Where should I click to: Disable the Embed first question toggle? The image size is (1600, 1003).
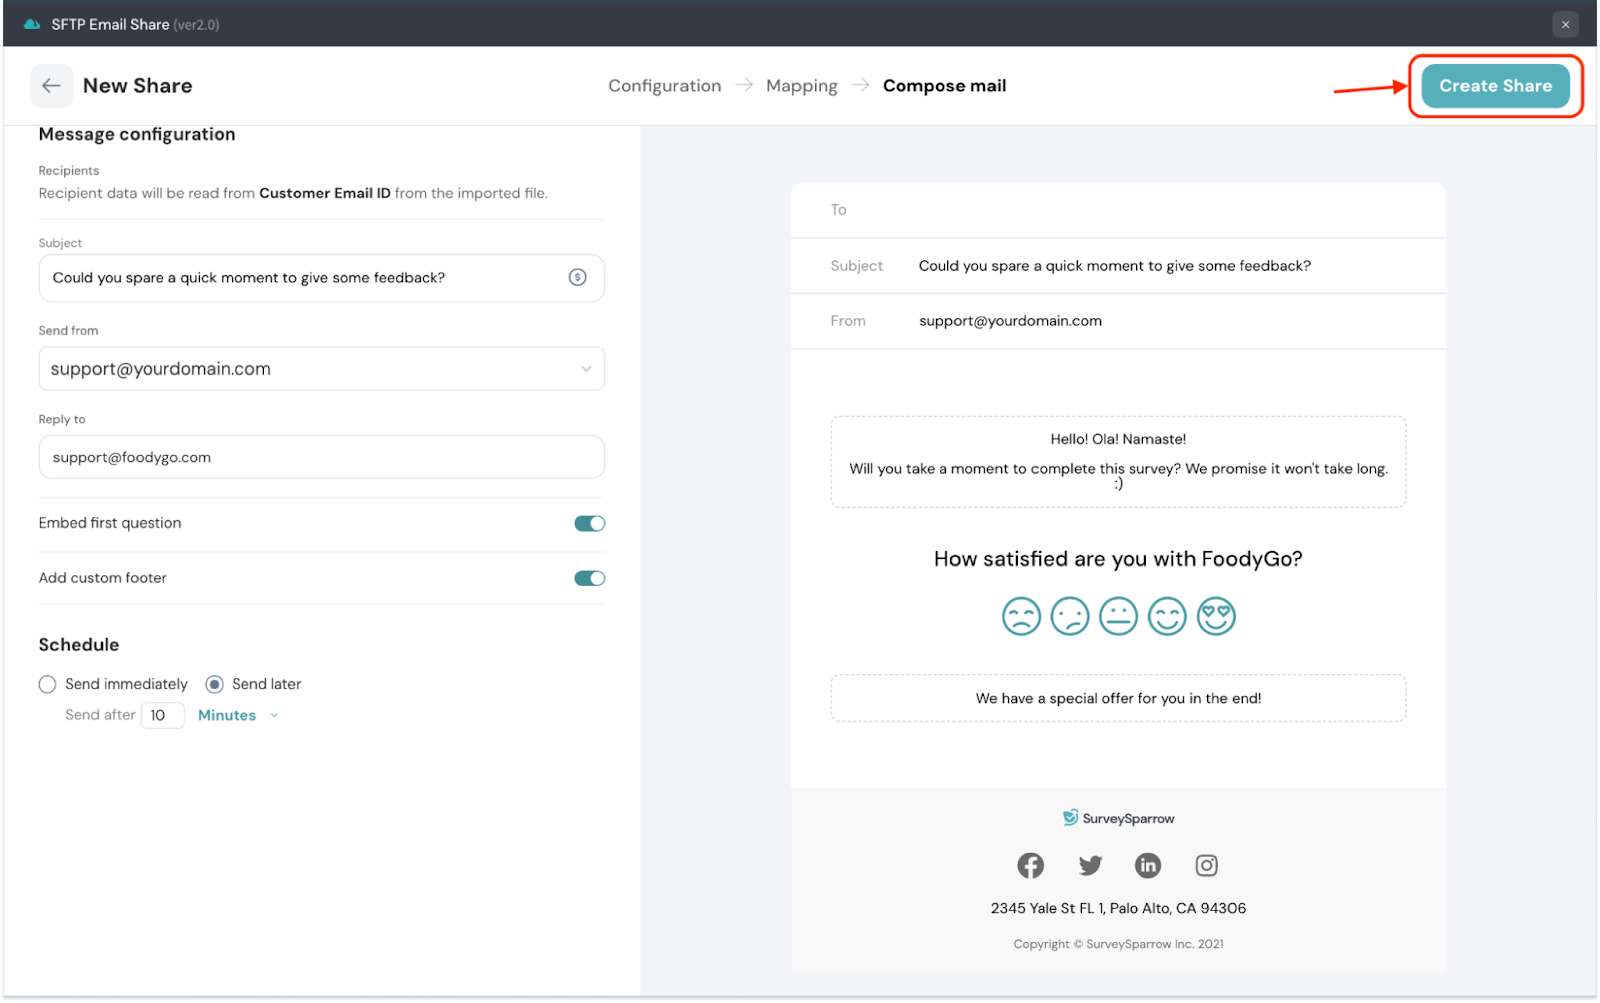click(589, 523)
